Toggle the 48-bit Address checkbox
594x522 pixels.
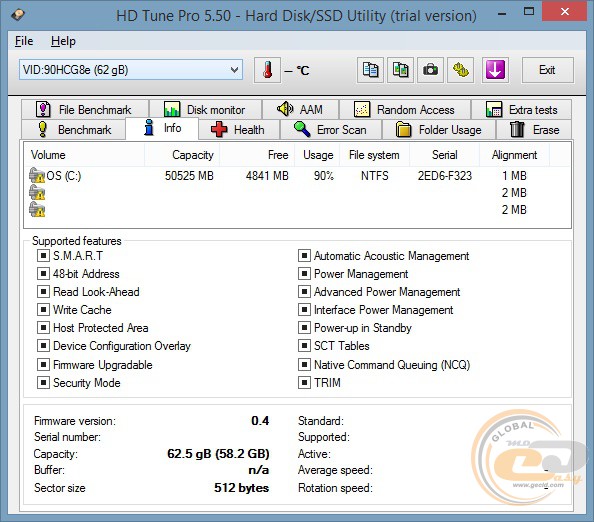[43, 274]
